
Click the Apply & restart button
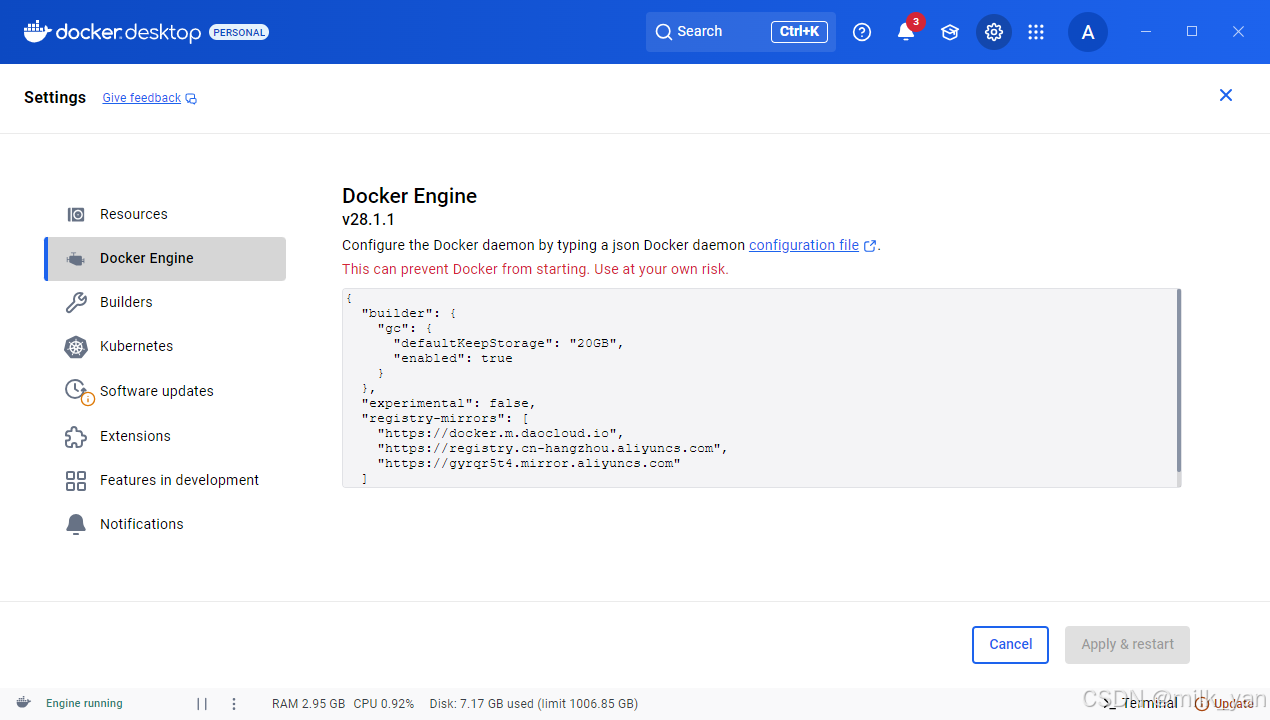1128,645
